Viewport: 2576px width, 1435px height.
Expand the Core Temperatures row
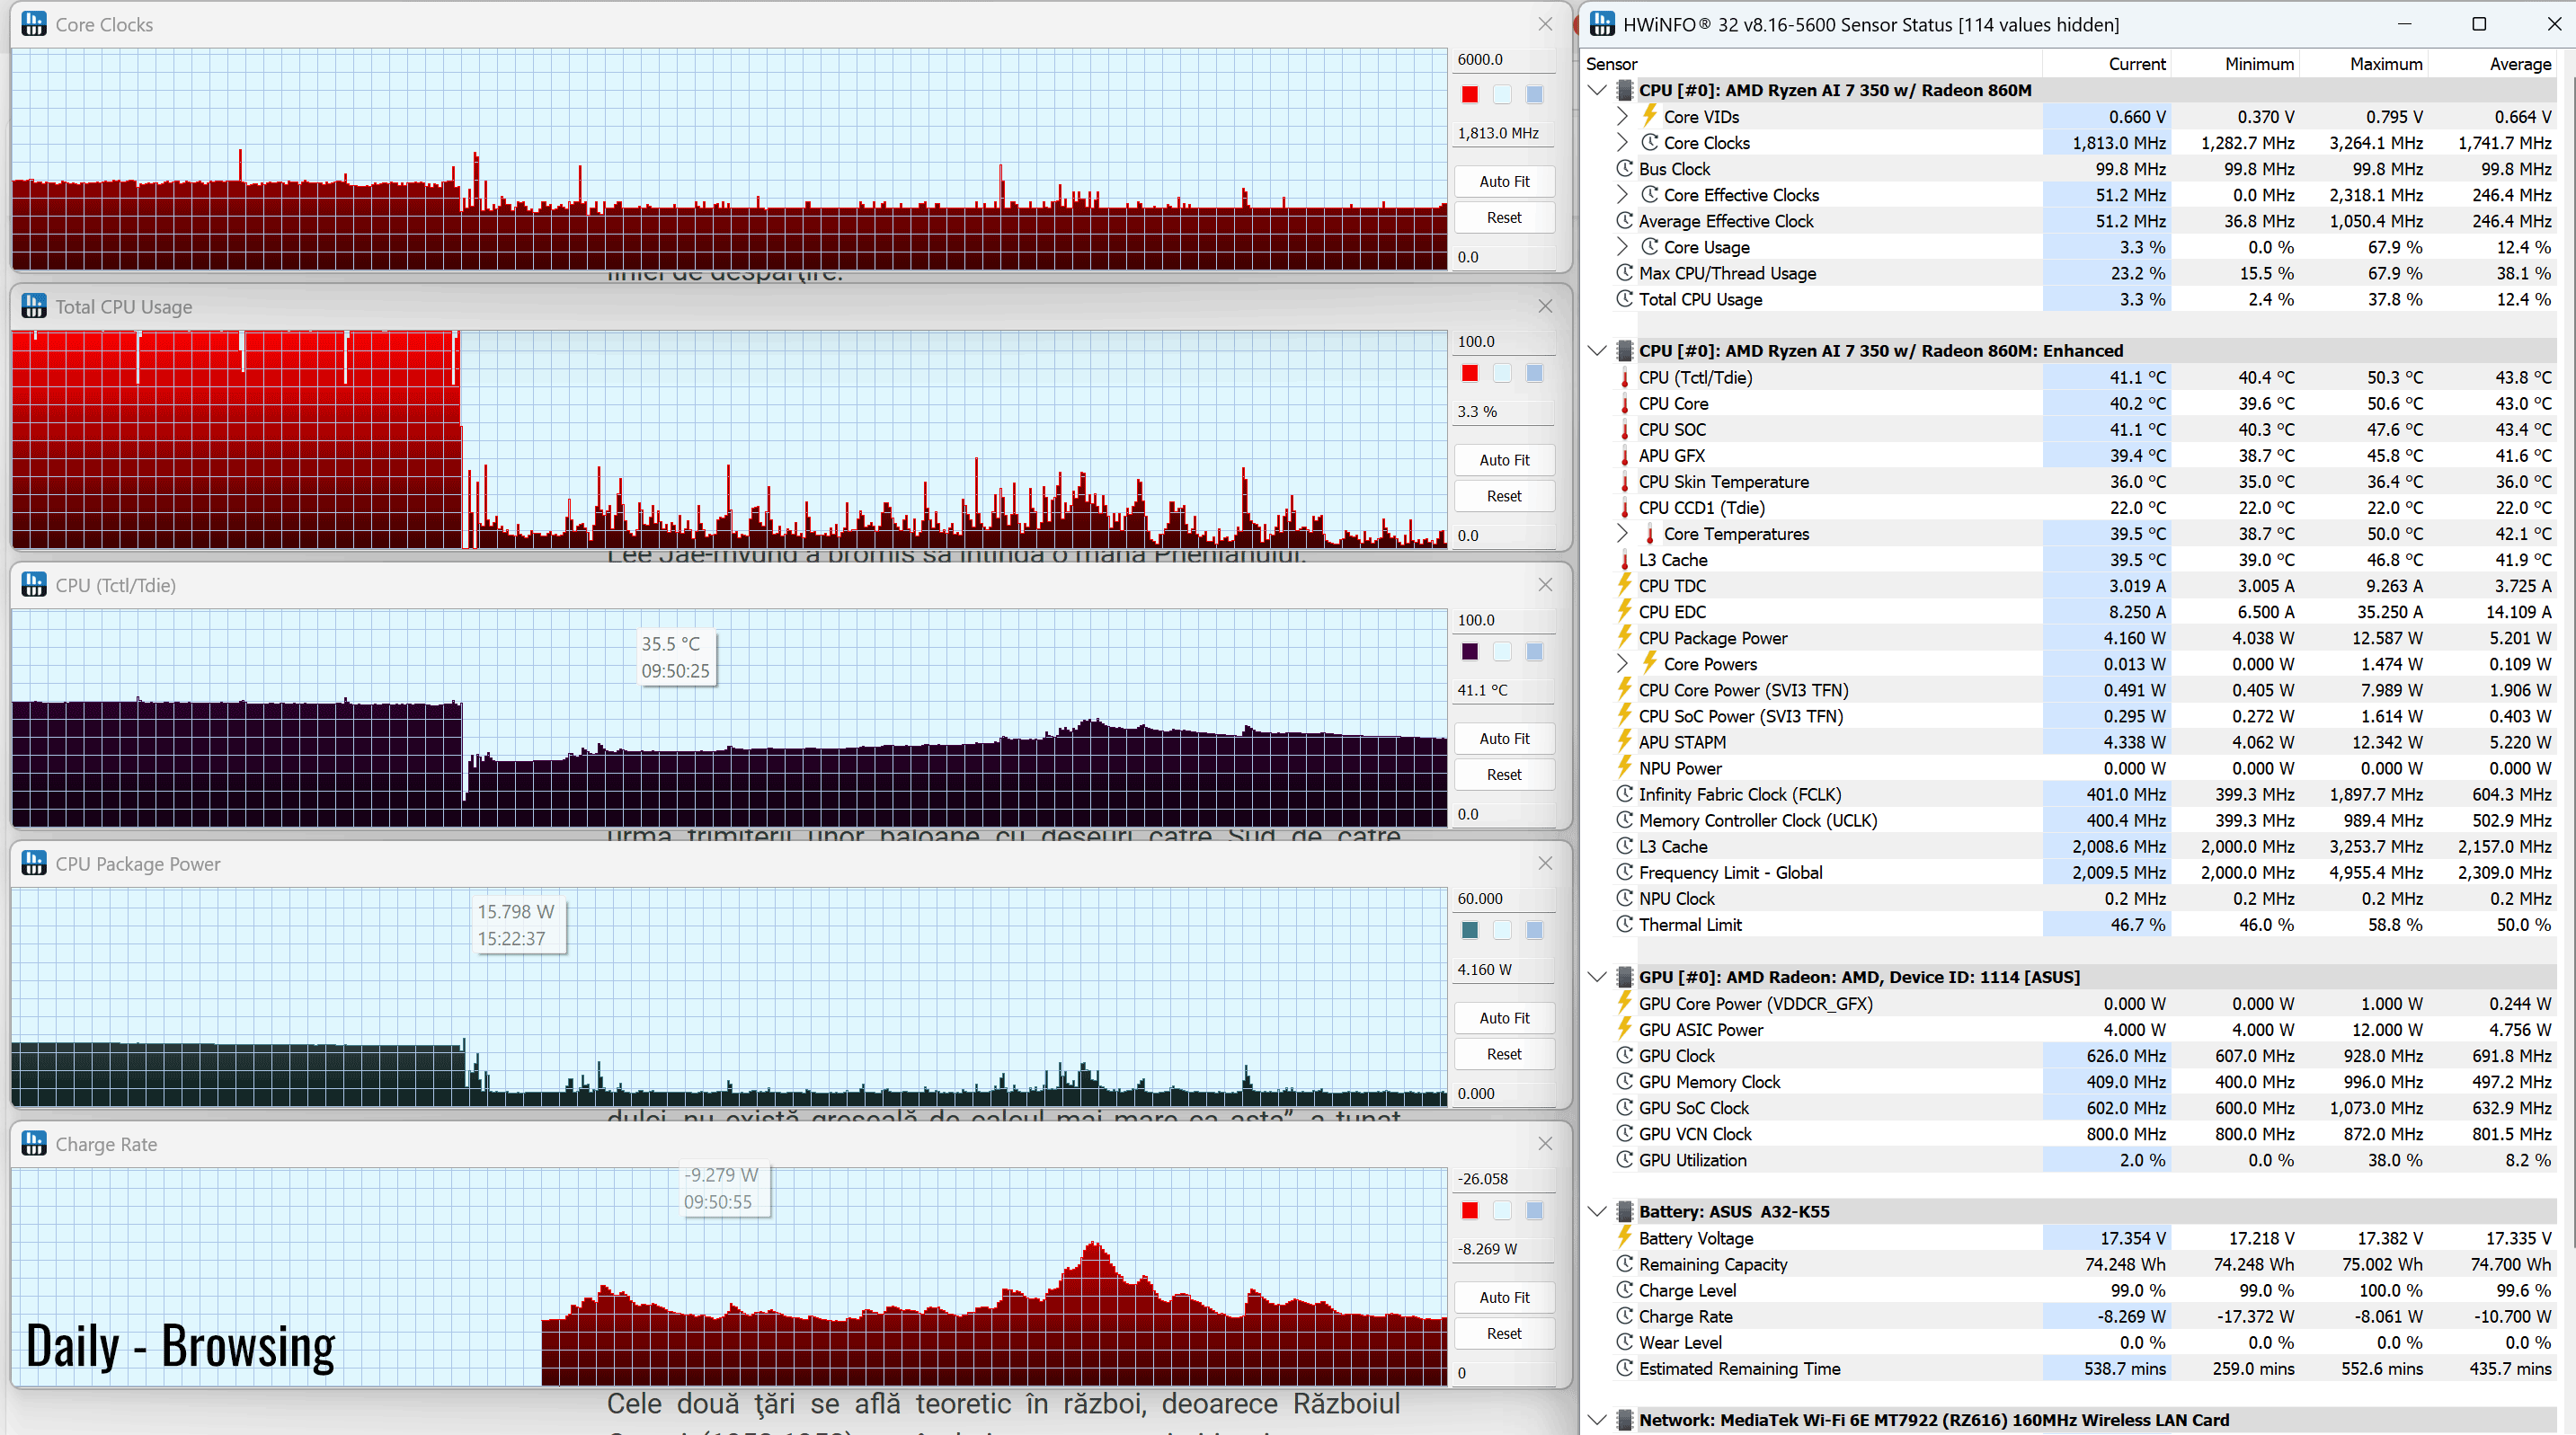1622,533
